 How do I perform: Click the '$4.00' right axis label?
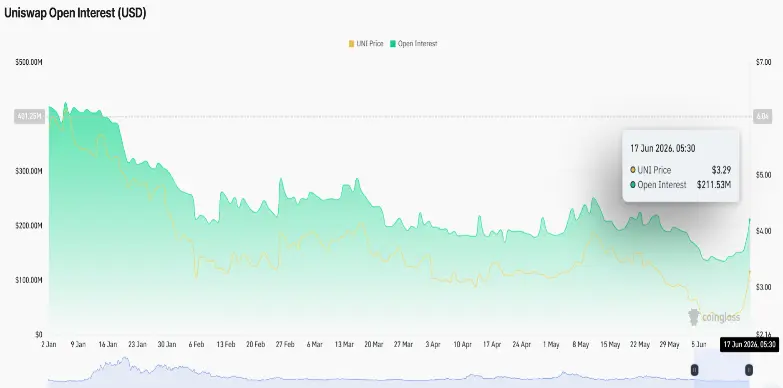764,231
